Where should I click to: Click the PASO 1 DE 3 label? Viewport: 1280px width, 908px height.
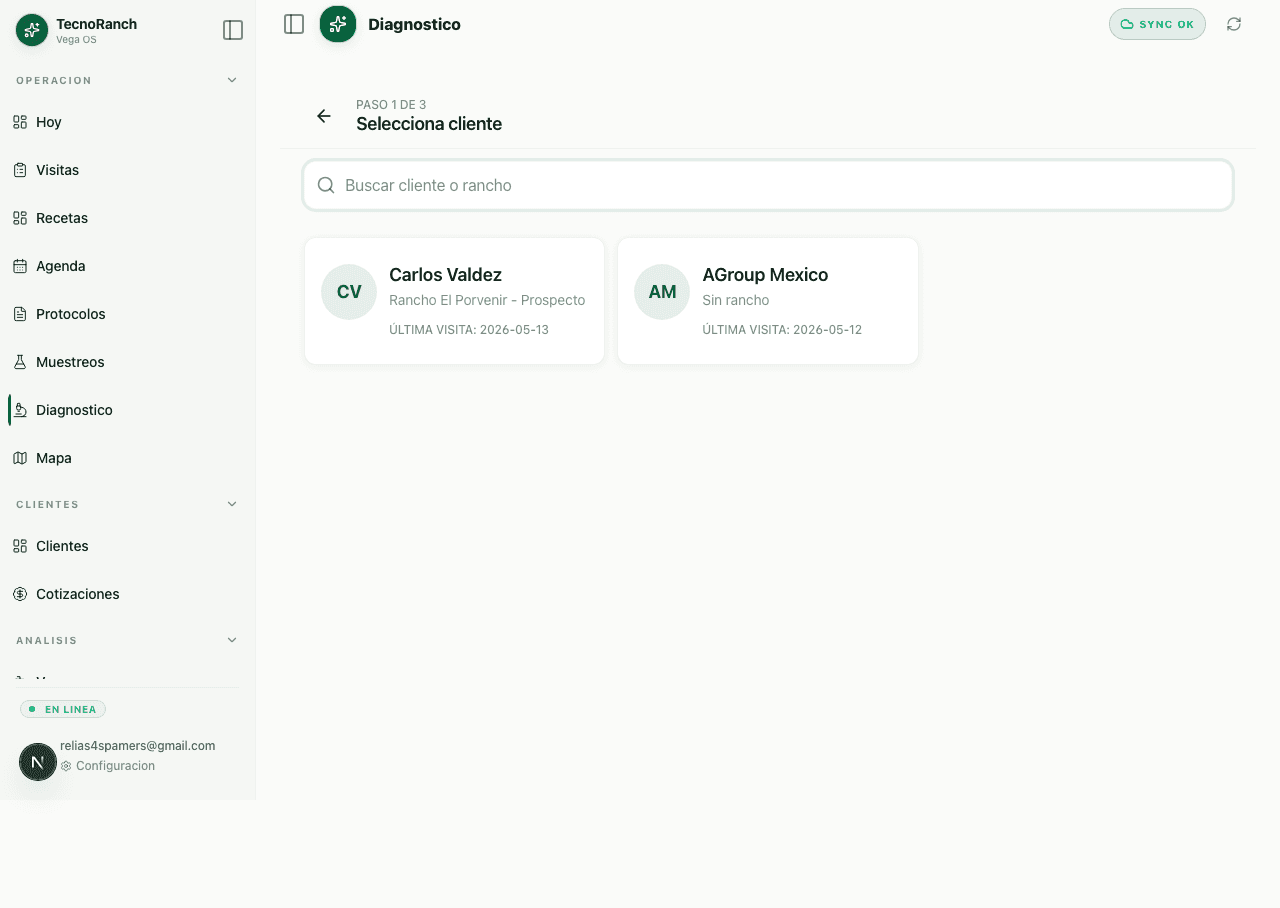(391, 105)
